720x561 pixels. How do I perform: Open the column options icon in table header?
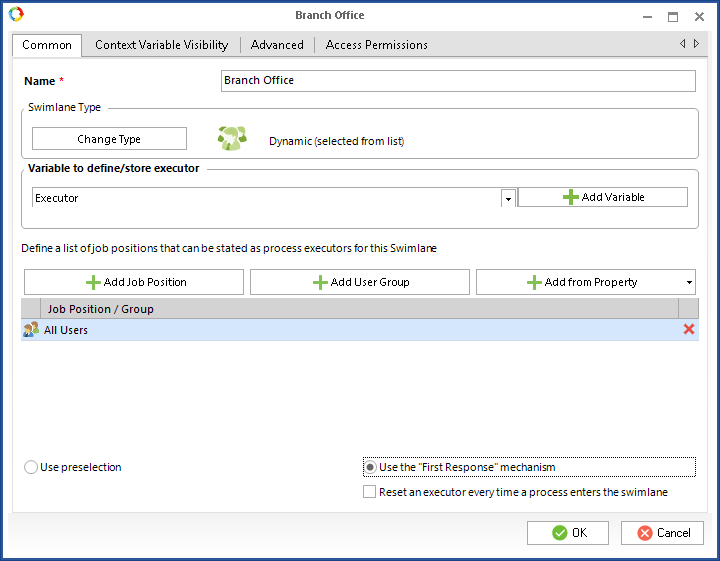click(x=688, y=309)
